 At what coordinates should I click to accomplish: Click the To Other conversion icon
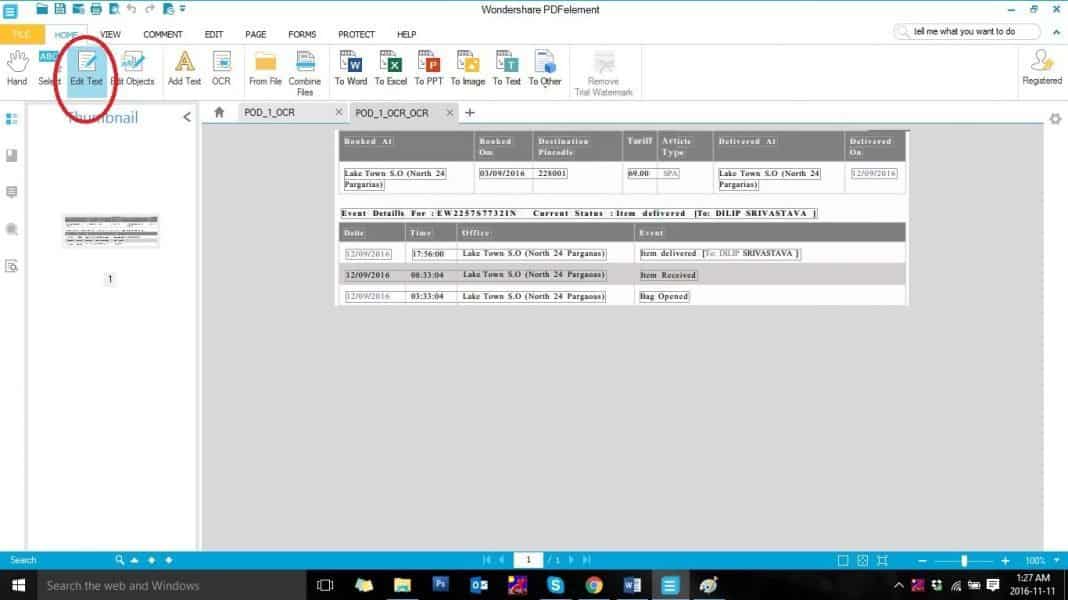pos(545,67)
